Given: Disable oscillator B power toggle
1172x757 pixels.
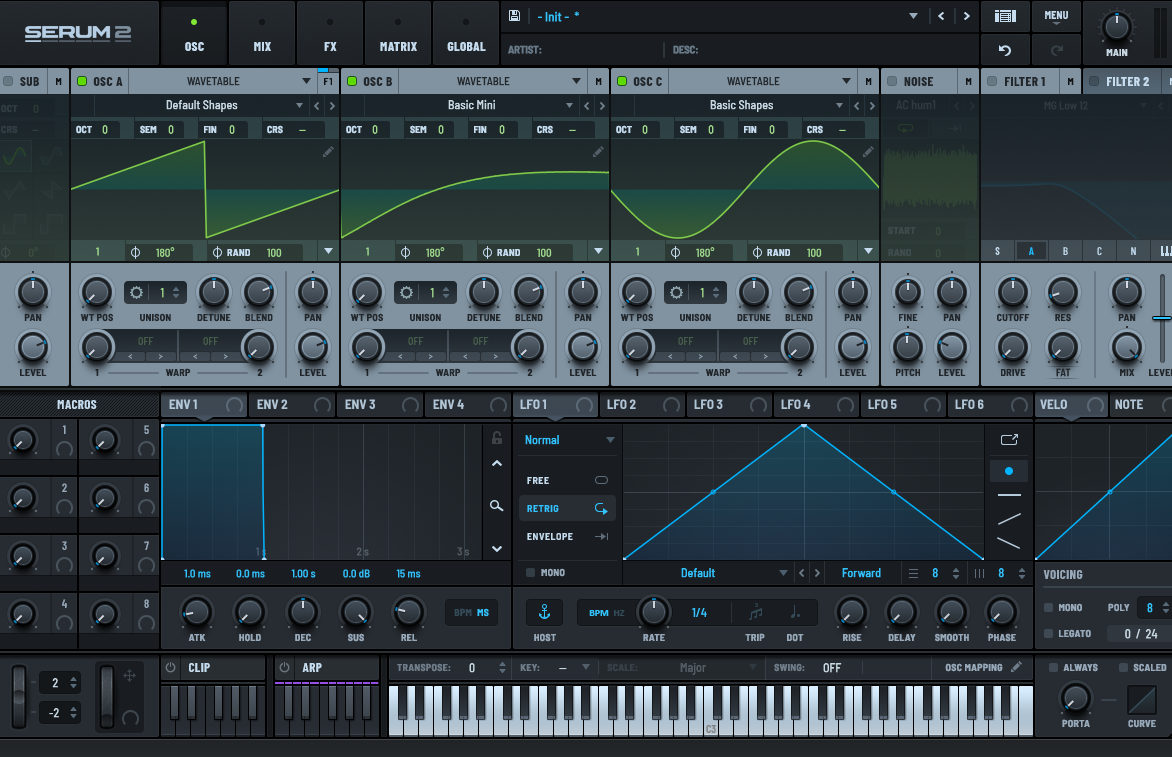Looking at the screenshot, I should (352, 81).
